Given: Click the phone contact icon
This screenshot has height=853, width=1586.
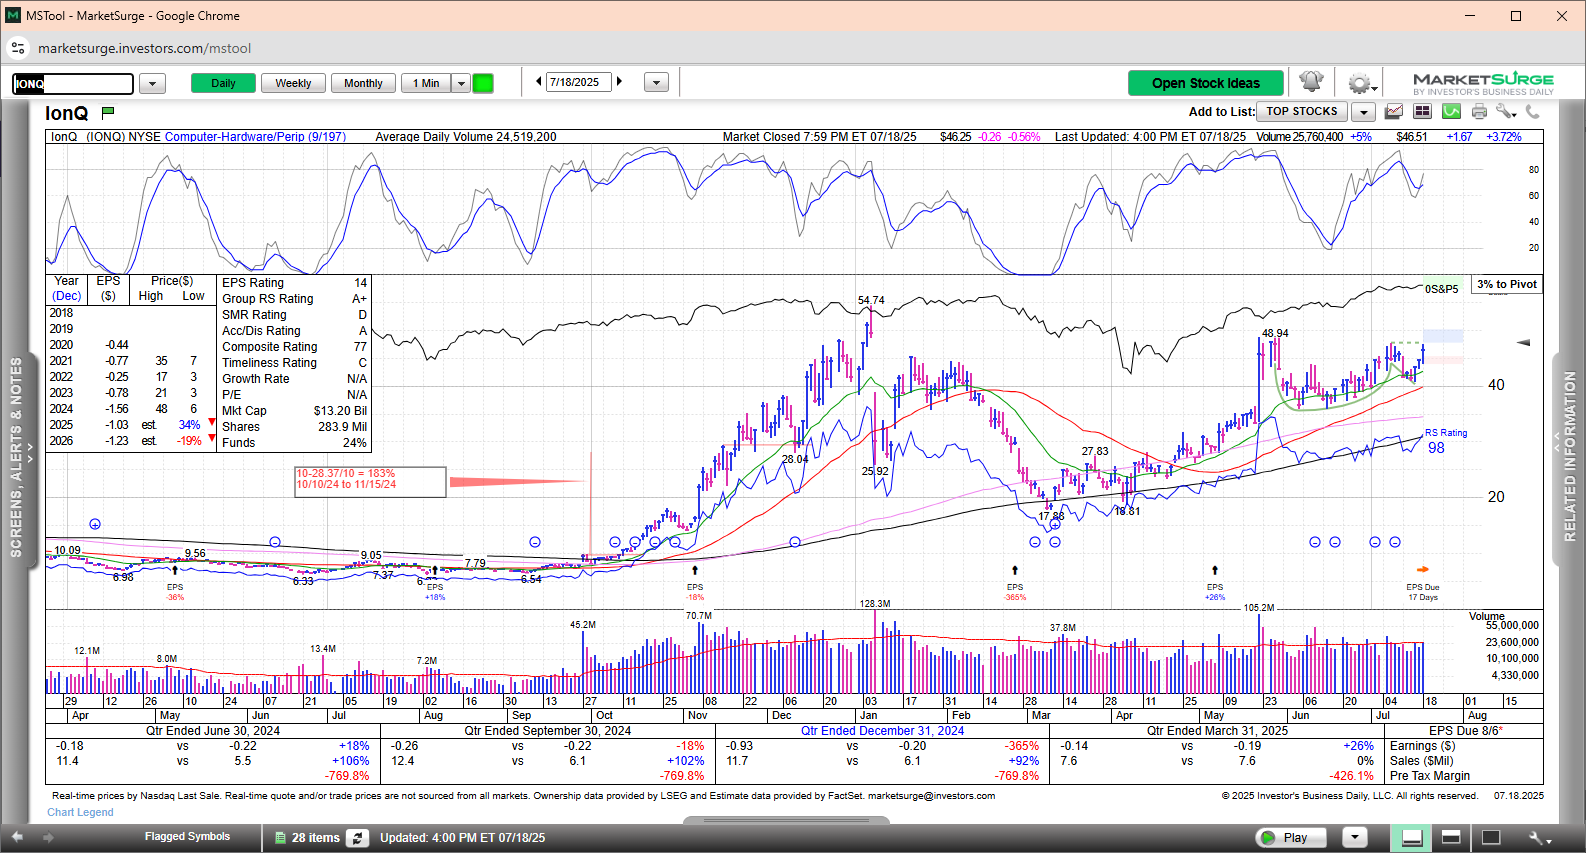Looking at the screenshot, I should tap(1532, 112).
